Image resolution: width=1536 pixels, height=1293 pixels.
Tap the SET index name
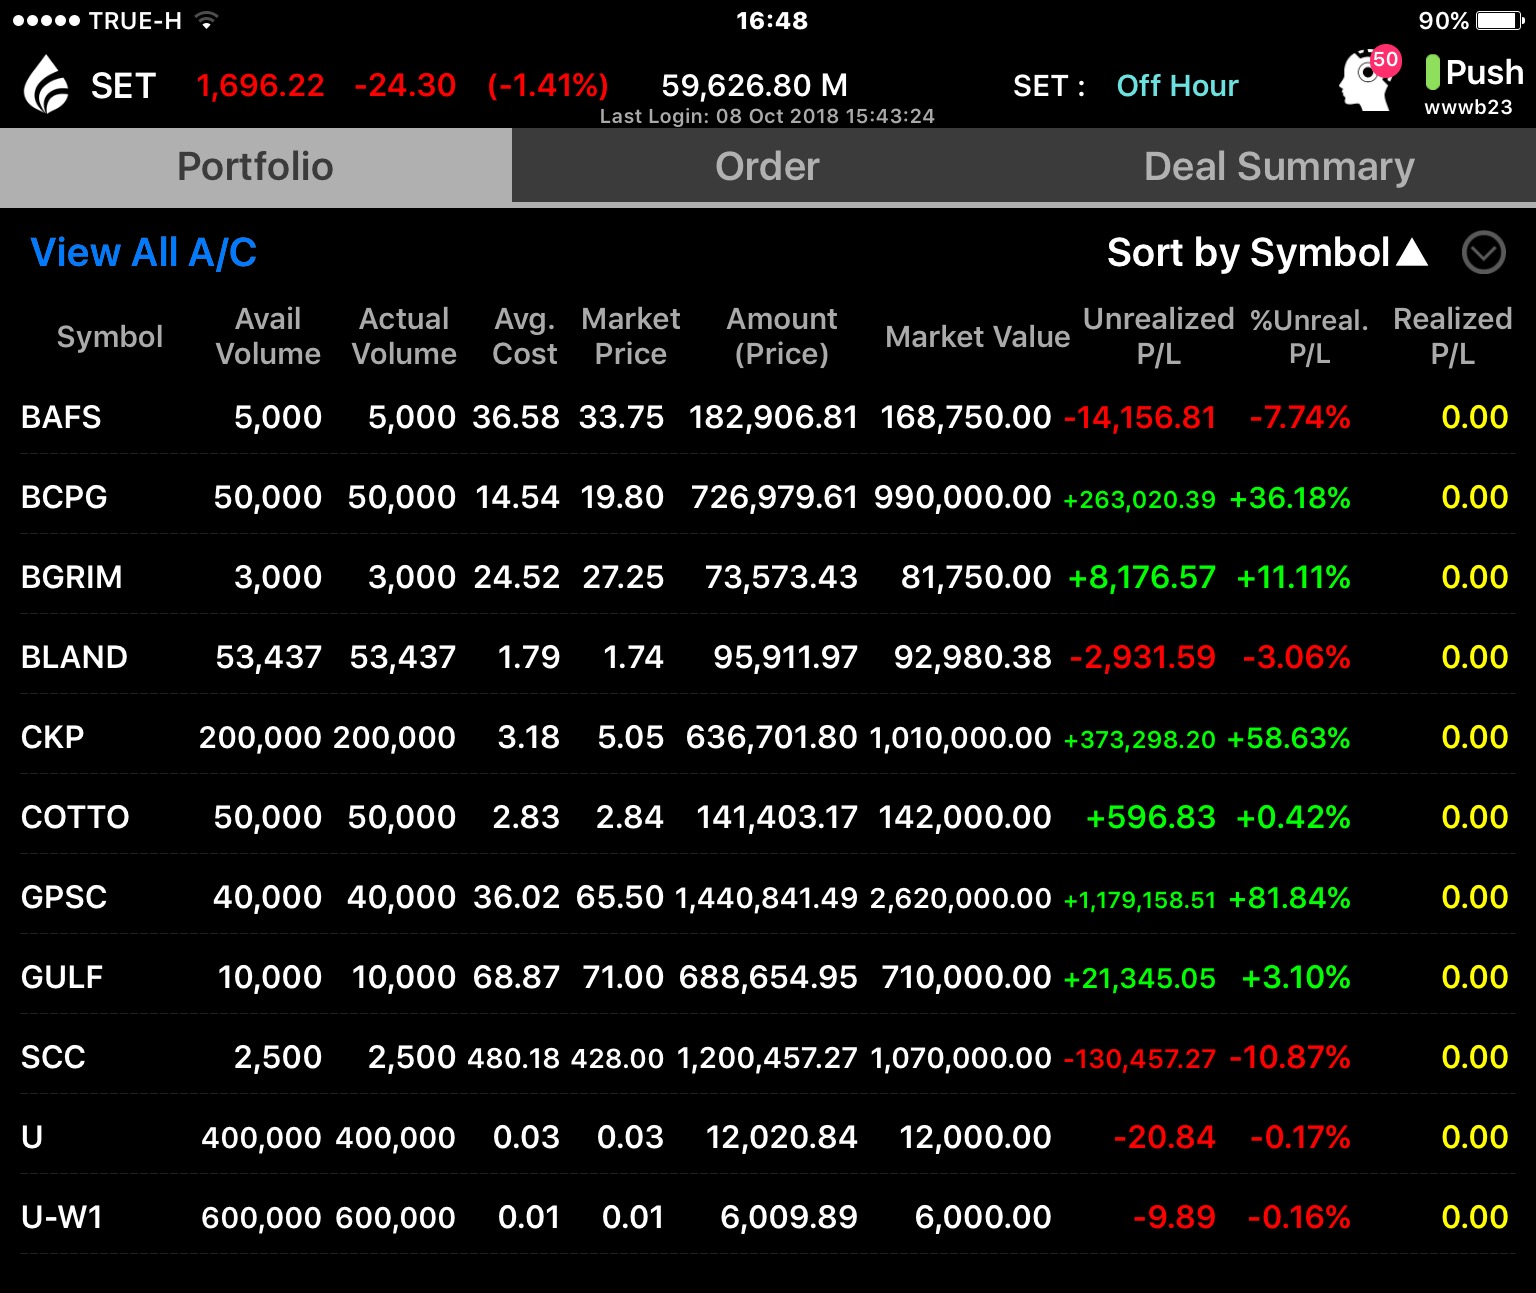pos(123,86)
